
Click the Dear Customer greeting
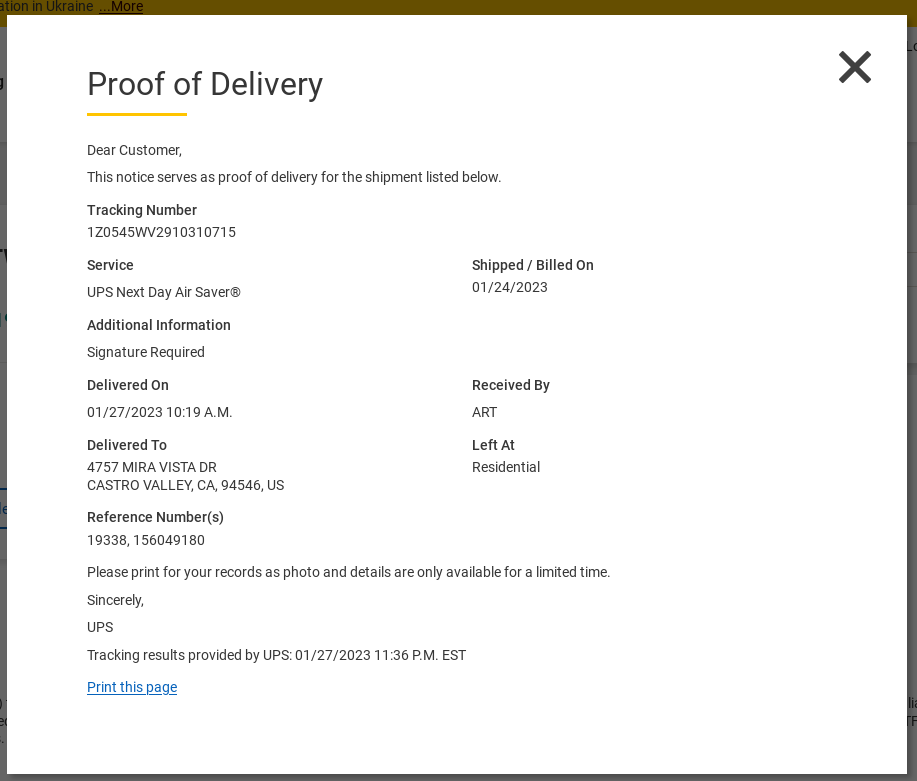click(135, 150)
